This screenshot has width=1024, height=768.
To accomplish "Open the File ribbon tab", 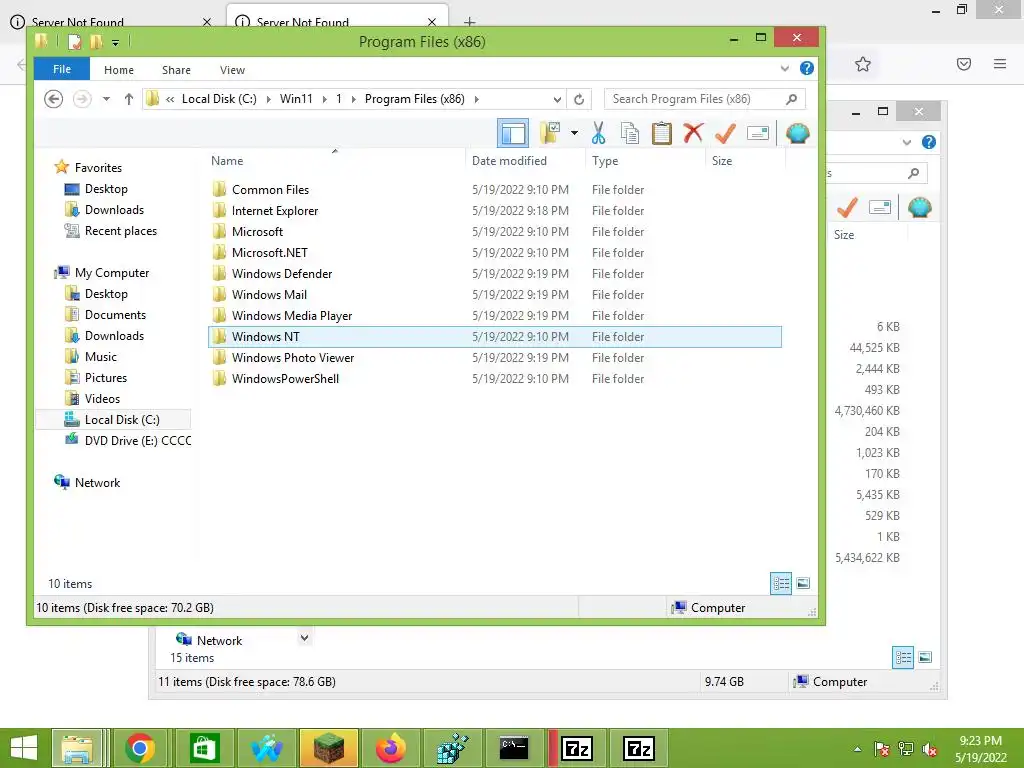I will point(62,69).
